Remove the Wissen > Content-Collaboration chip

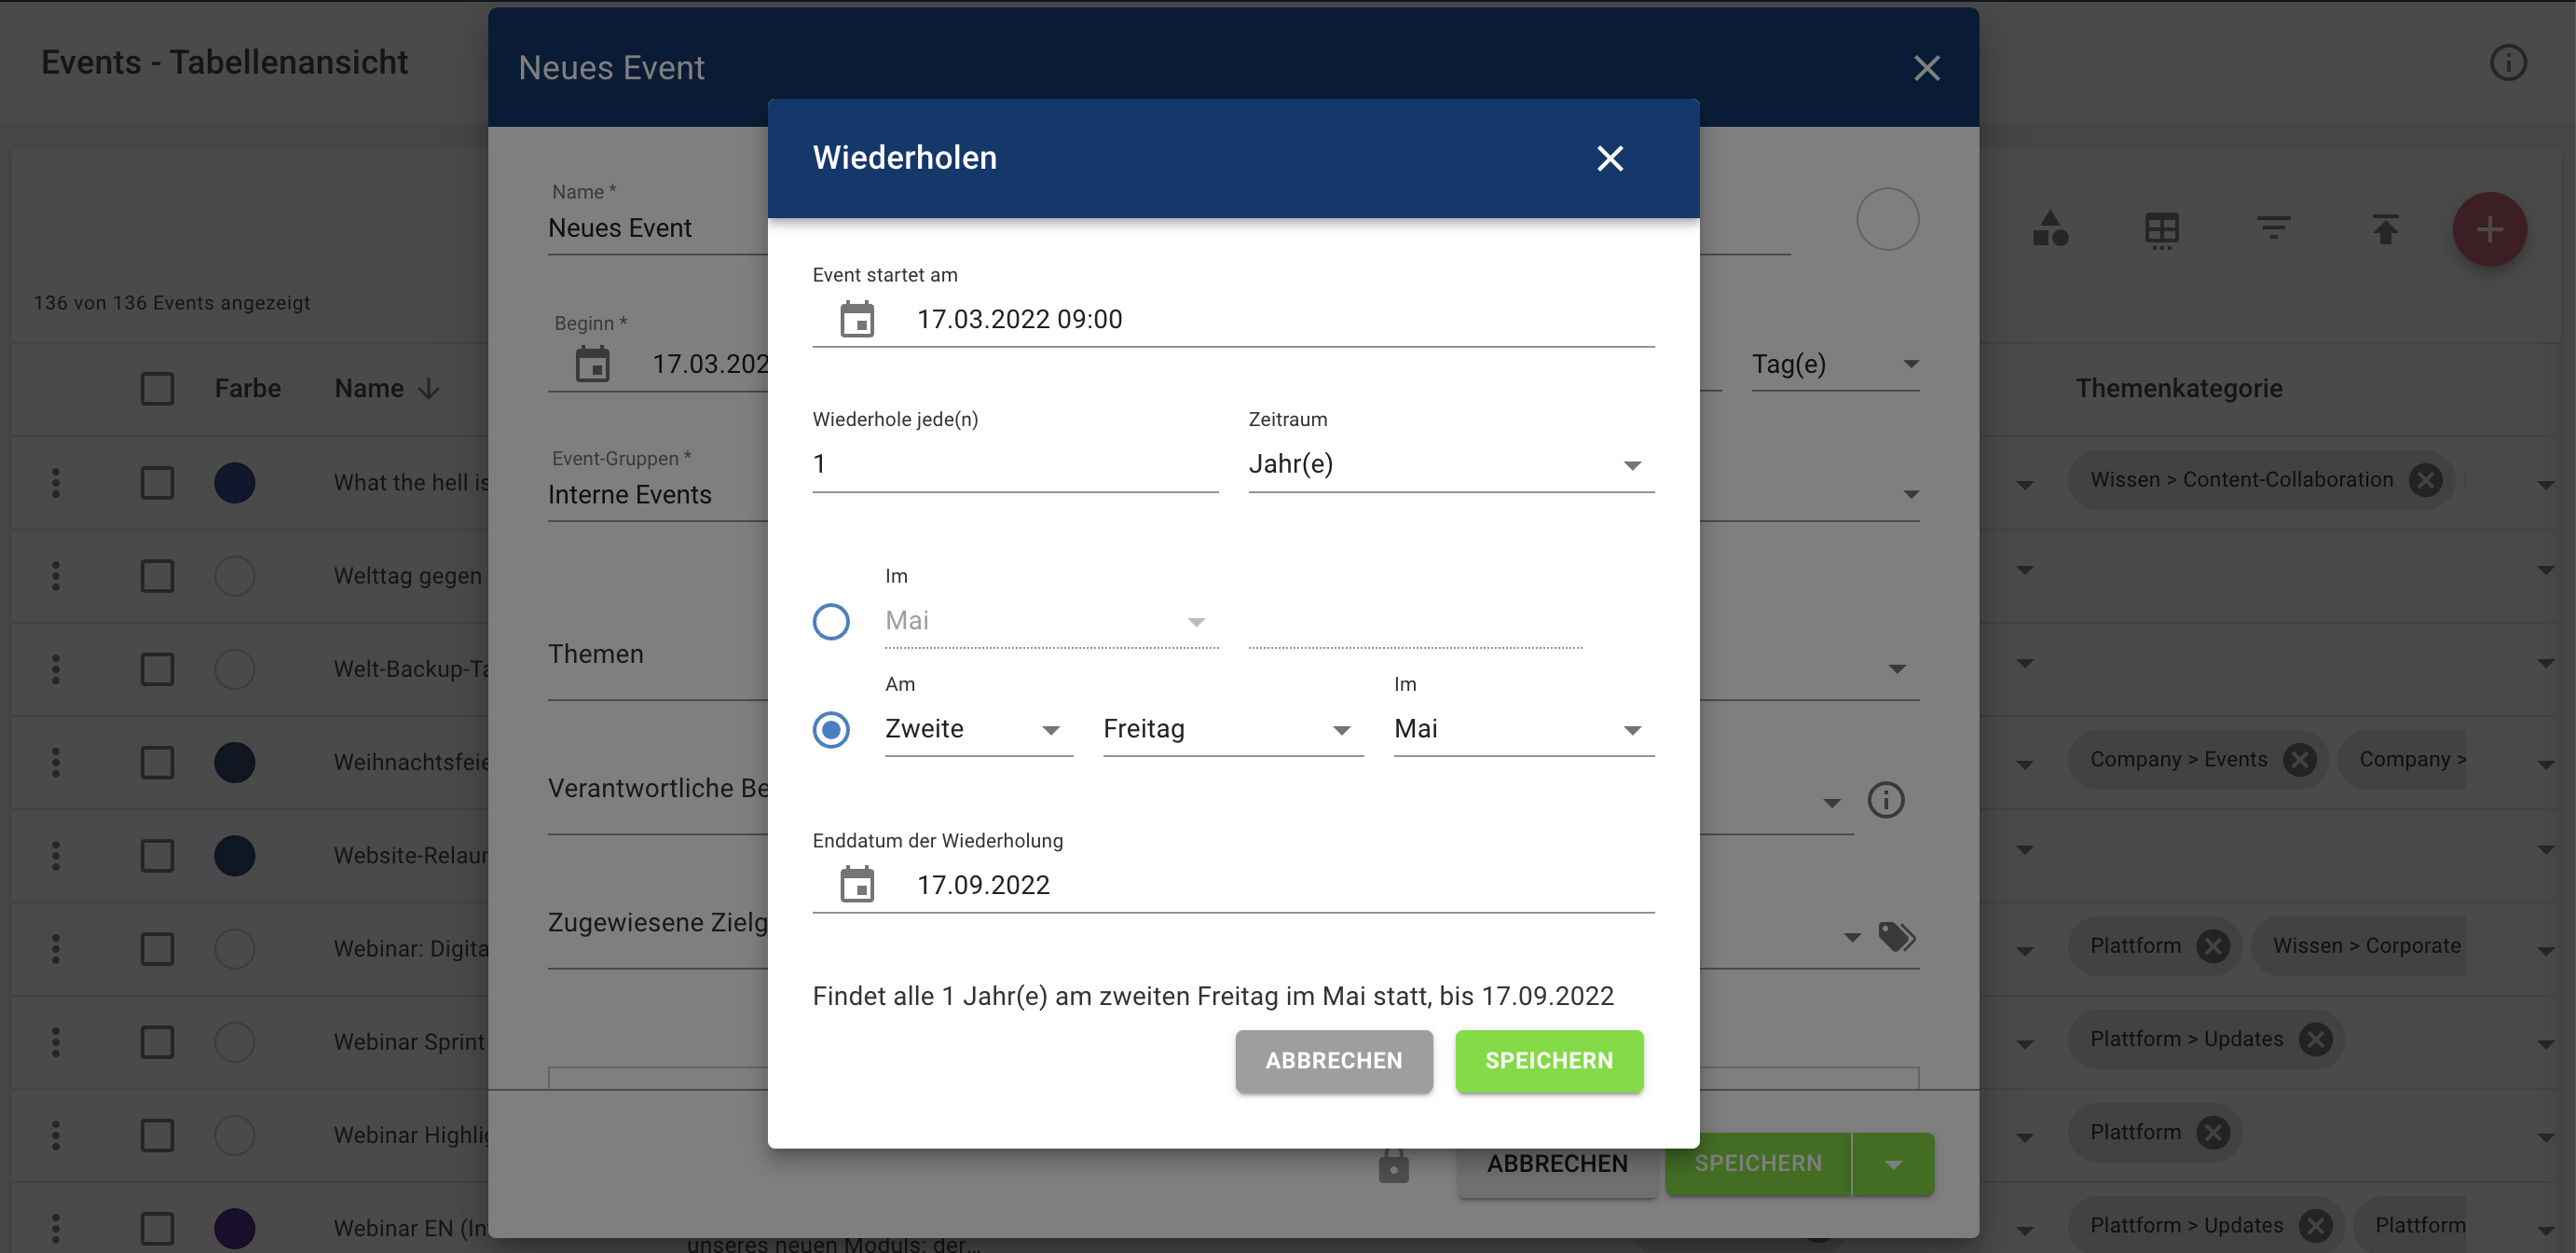(2425, 480)
